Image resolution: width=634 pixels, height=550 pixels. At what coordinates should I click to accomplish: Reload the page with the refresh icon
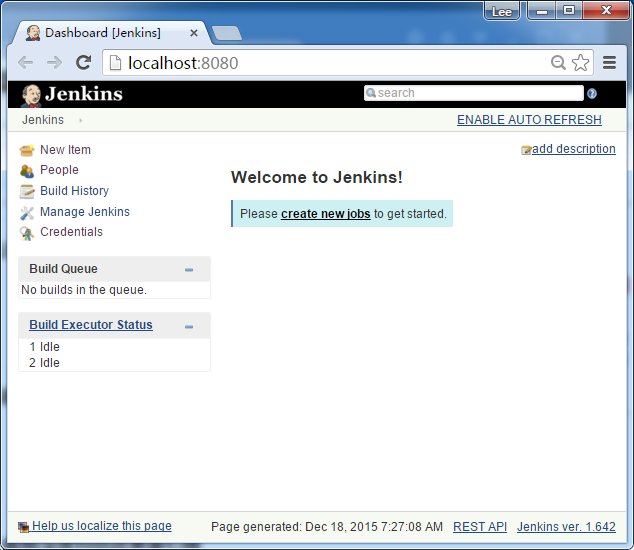(x=84, y=63)
